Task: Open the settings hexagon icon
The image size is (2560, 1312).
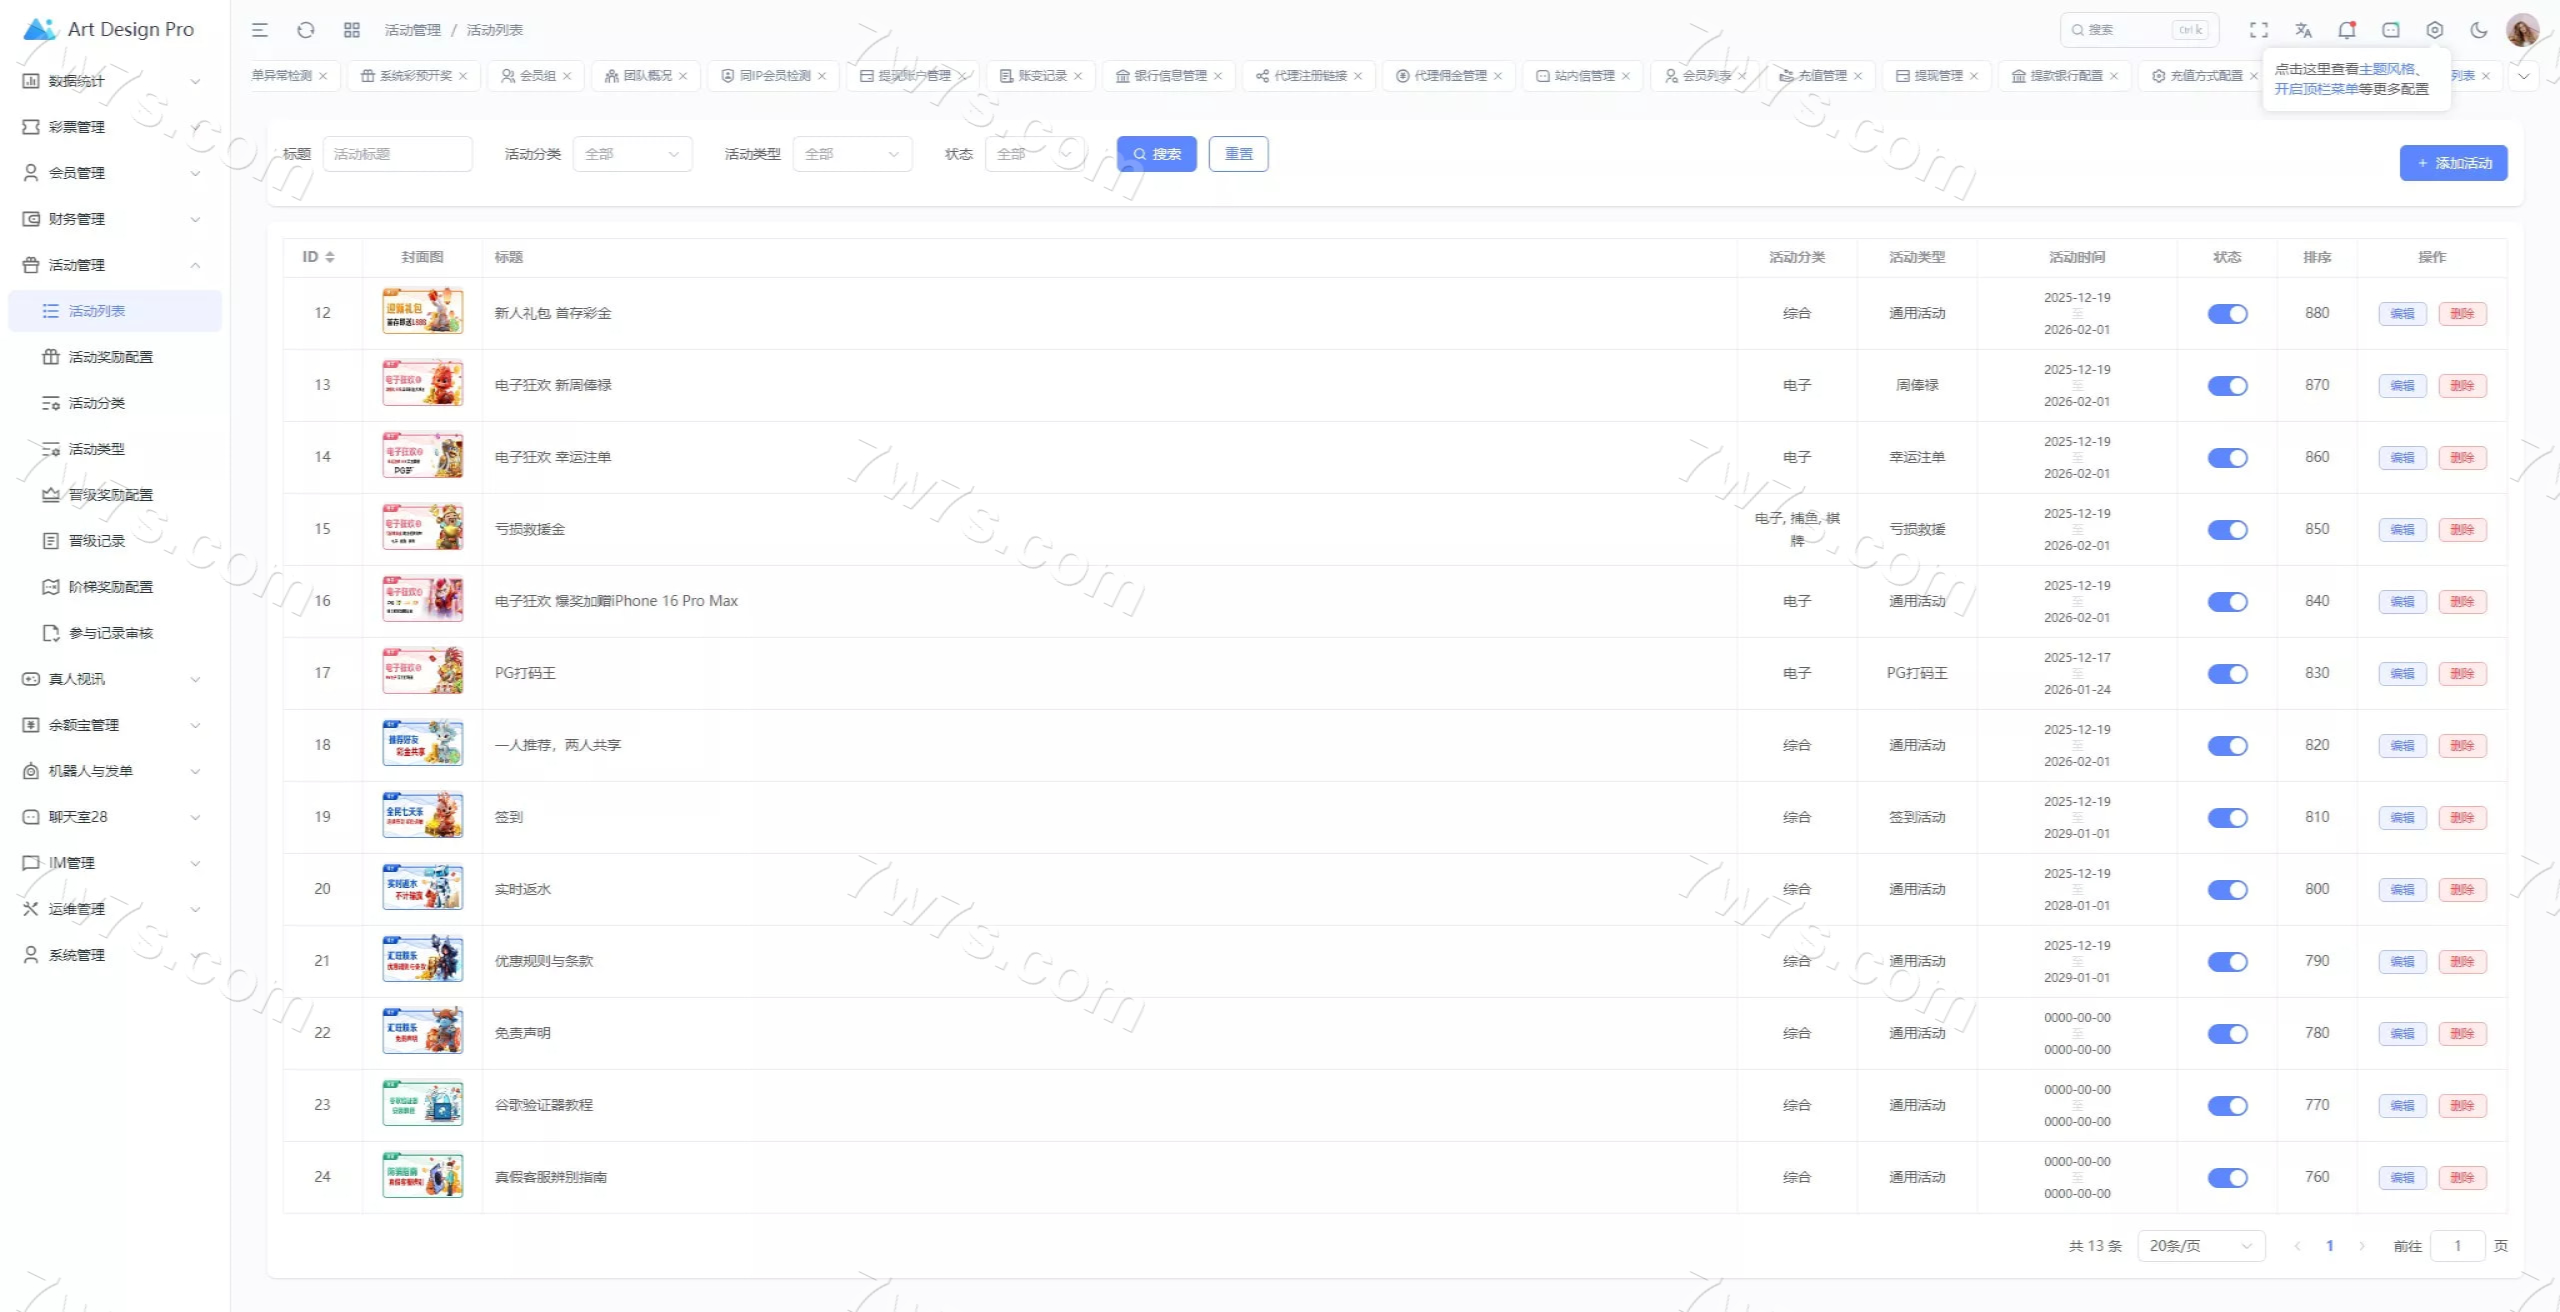Action: tap(2435, 30)
